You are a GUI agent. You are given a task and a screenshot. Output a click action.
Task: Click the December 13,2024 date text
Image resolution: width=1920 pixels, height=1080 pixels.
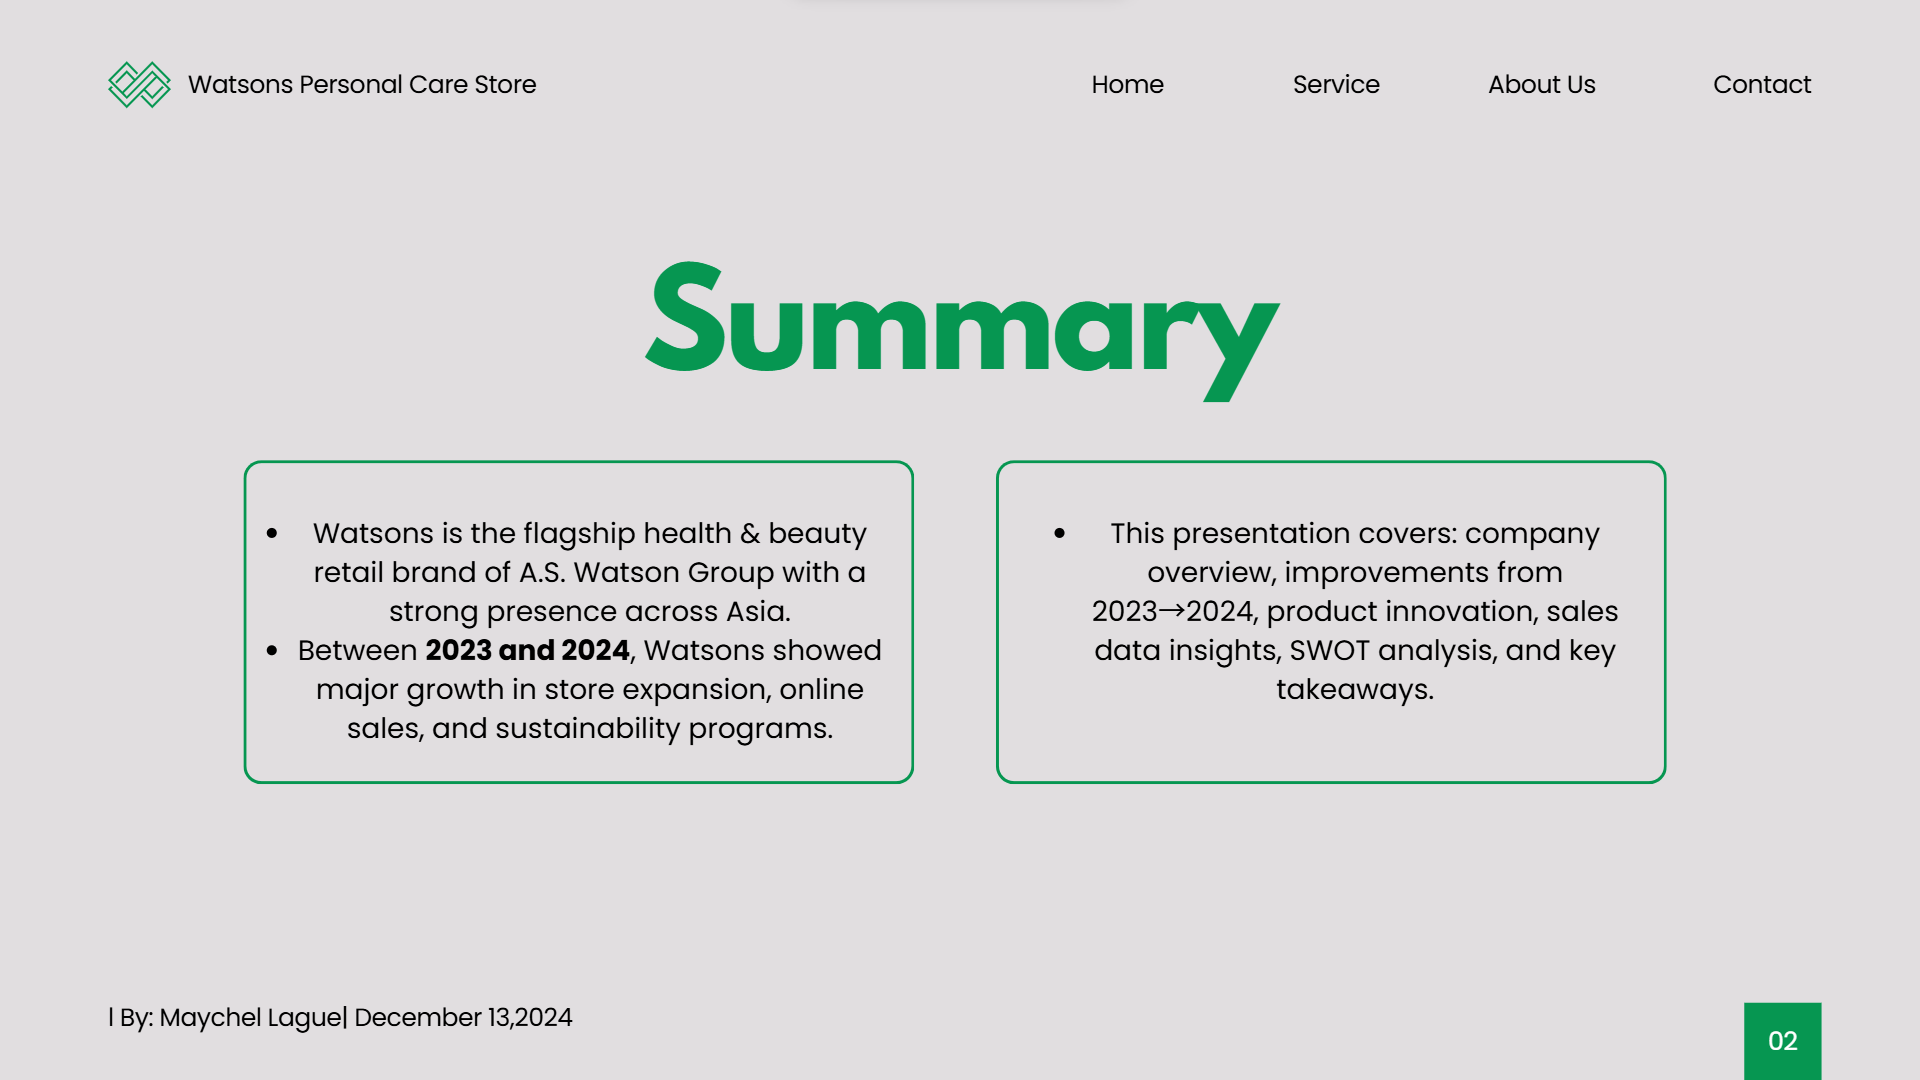pyautogui.click(x=463, y=1018)
